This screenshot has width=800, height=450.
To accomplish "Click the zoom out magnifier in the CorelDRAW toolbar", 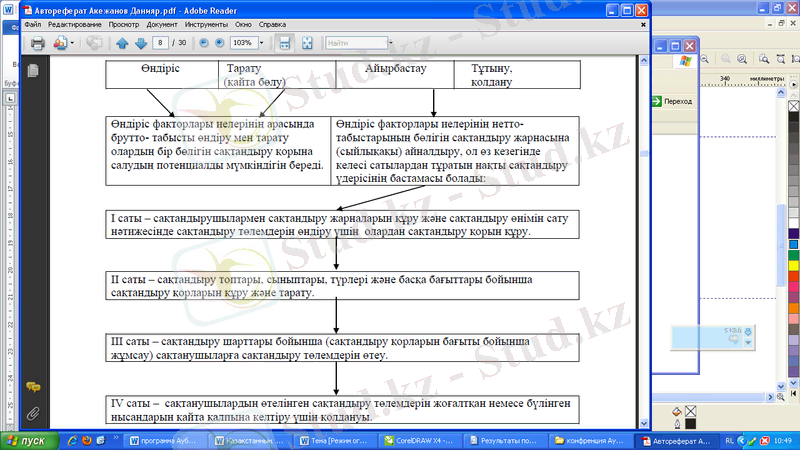I will coord(704,59).
